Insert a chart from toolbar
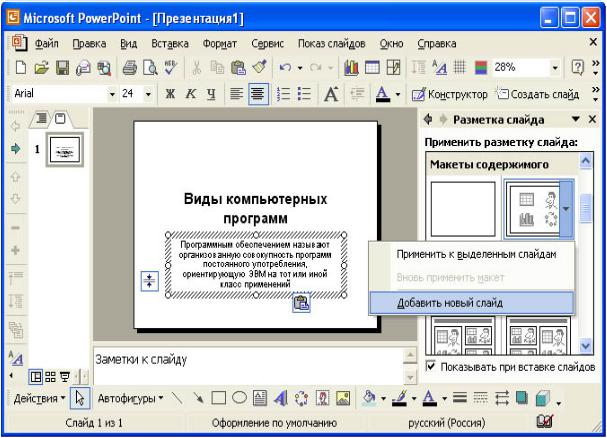 pos(351,68)
